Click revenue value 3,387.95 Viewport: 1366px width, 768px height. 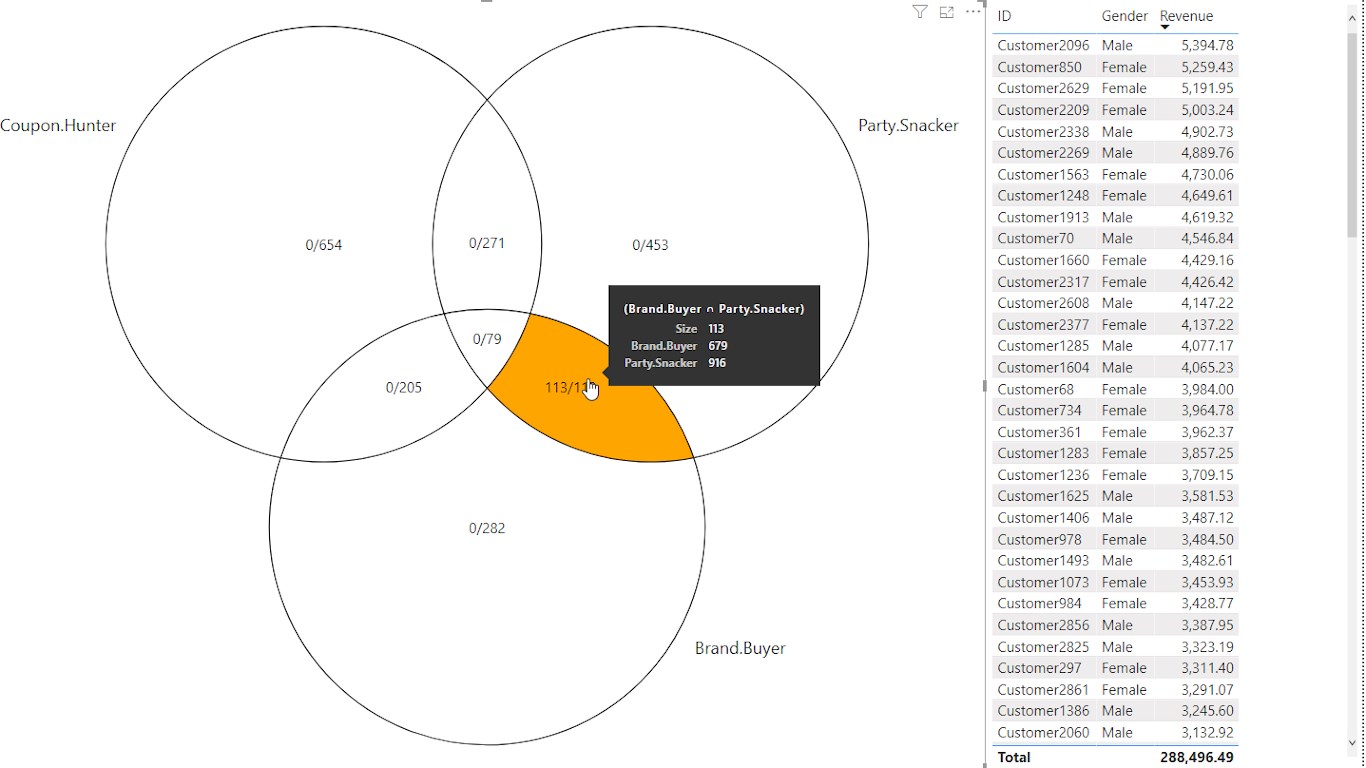[x=1207, y=625]
